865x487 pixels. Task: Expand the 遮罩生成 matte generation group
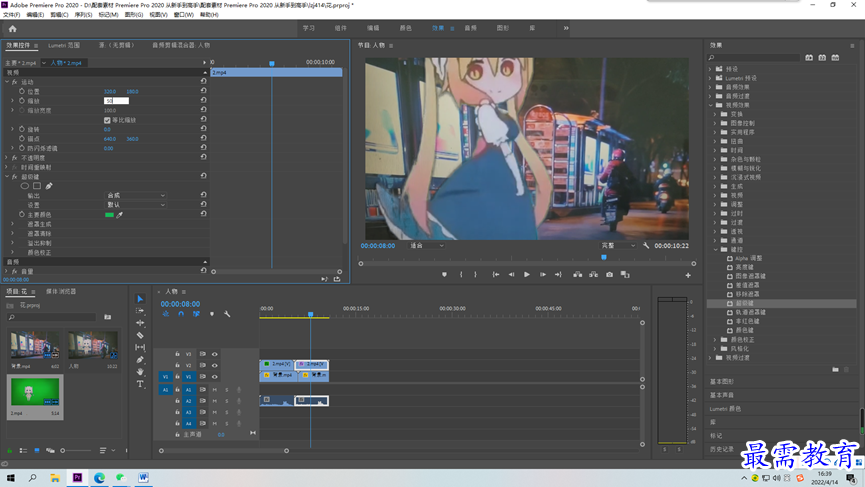12,224
